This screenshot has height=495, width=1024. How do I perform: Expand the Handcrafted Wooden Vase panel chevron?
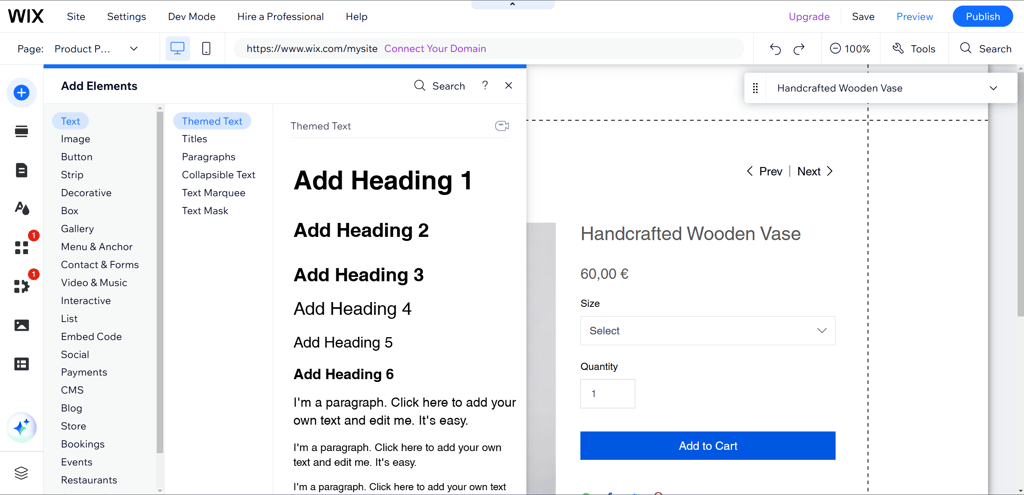993,88
